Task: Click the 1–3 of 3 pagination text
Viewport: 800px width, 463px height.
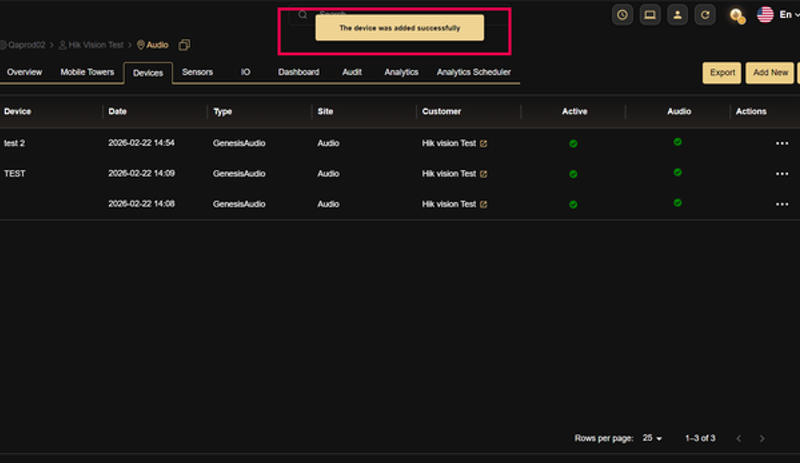Action: tap(700, 438)
